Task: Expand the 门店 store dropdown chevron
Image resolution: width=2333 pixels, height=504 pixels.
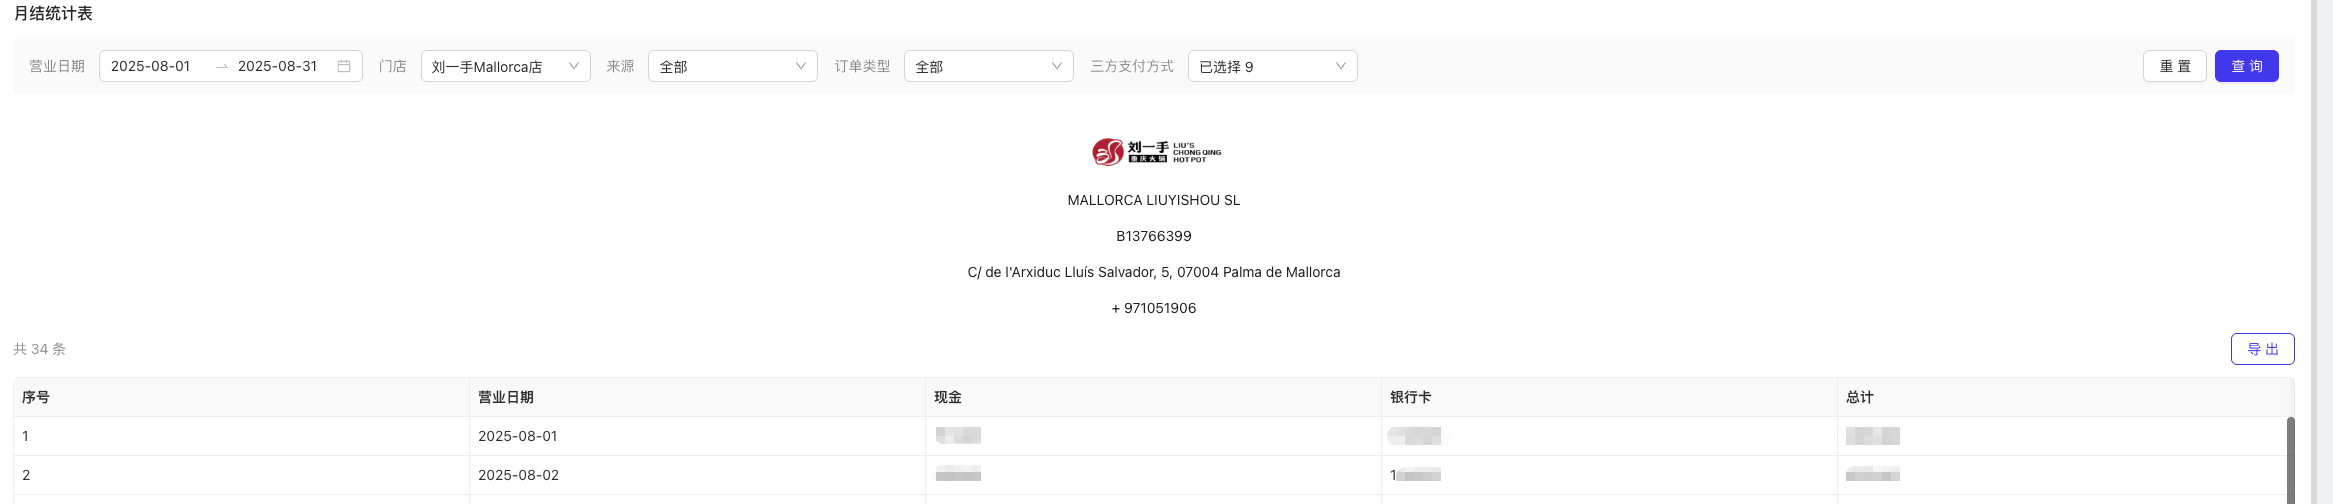Action: [574, 66]
